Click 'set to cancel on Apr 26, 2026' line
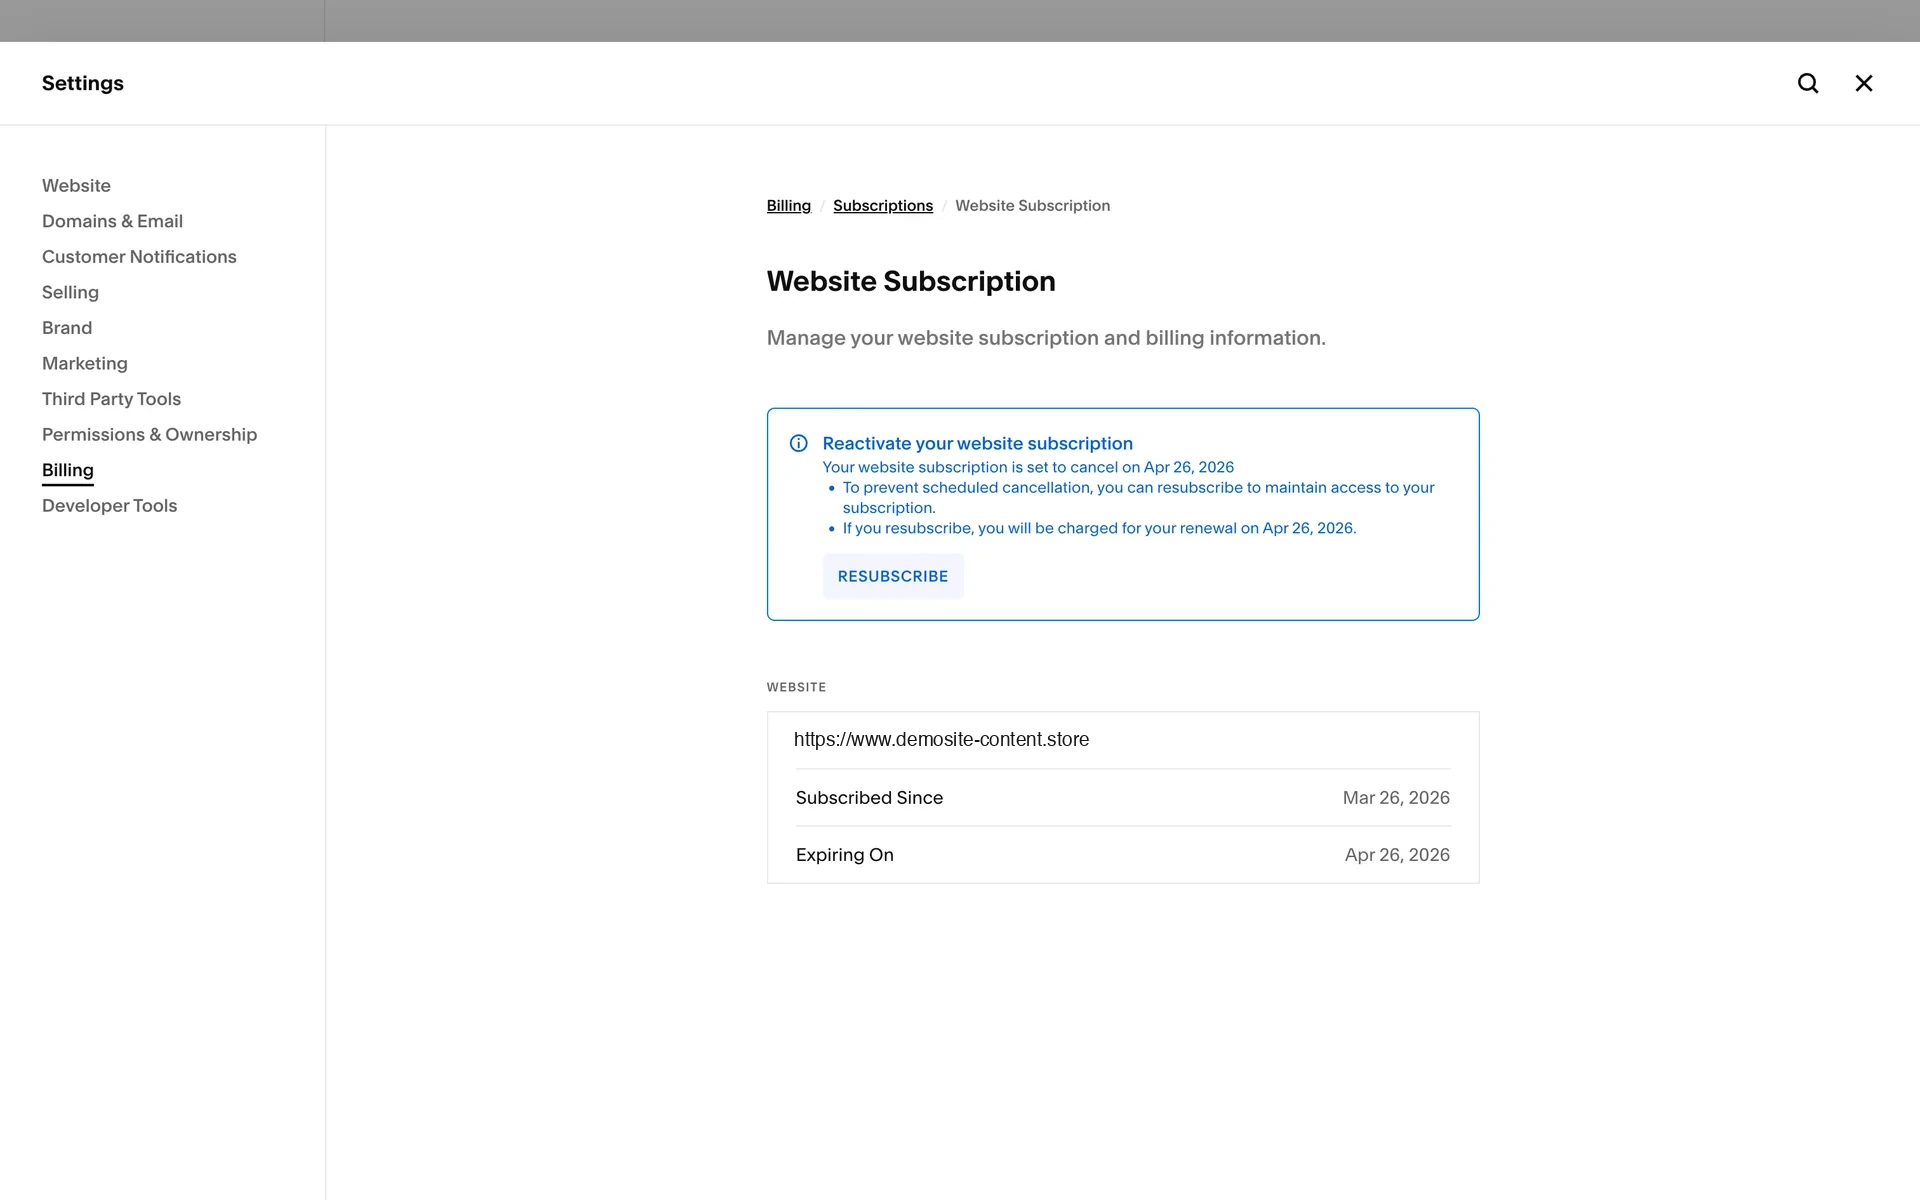The image size is (1920, 1200). point(1028,467)
